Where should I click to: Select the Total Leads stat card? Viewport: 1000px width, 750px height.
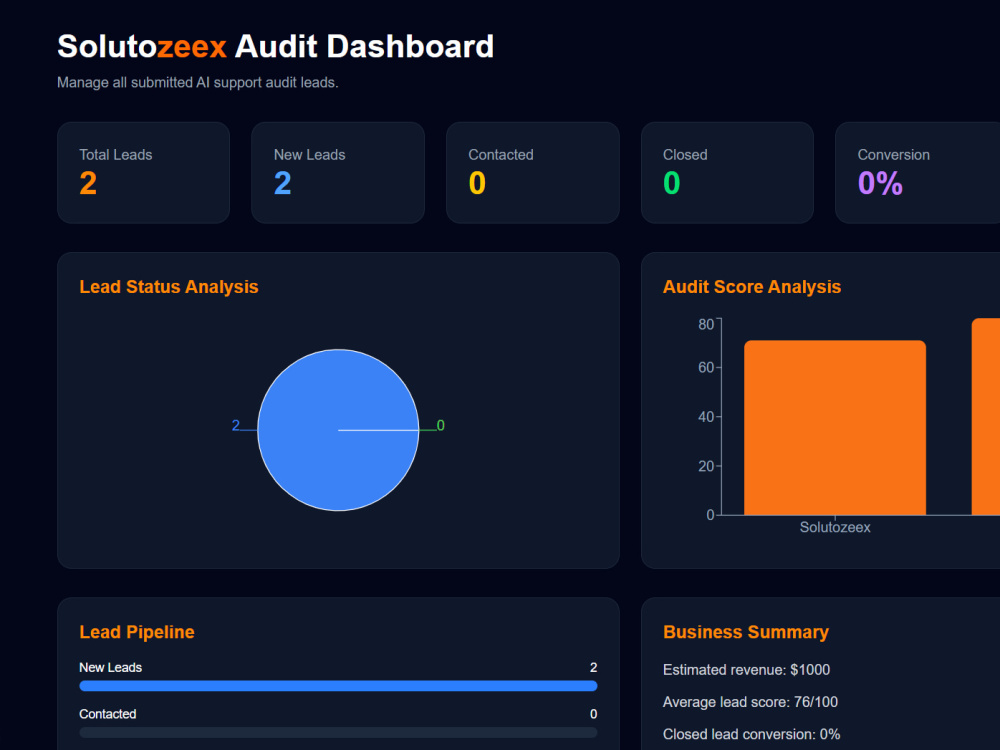point(143,173)
